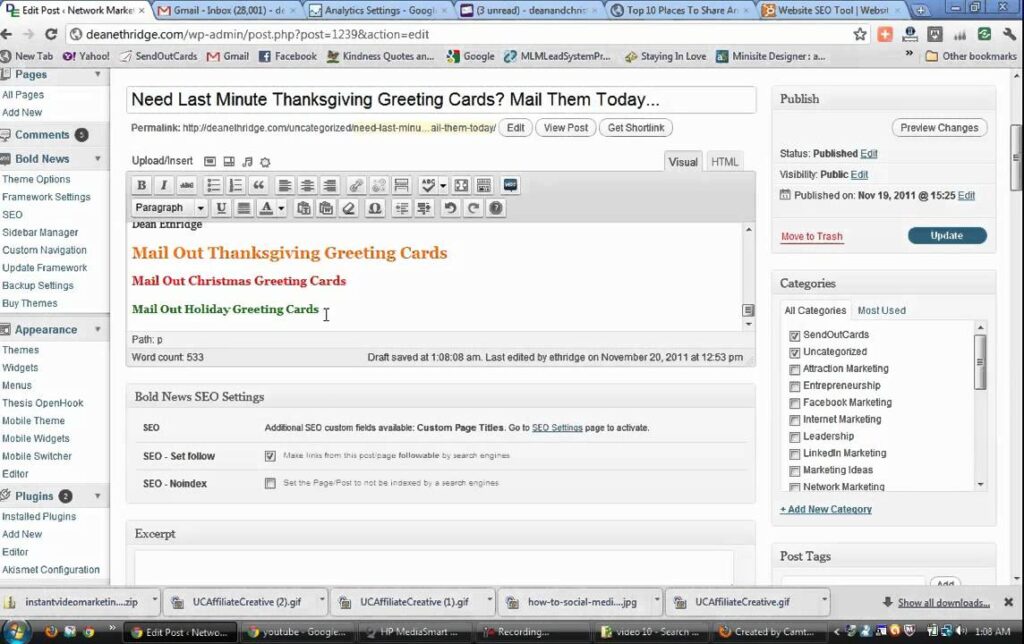Switch to the Analytics Settings browser tab
This screenshot has width=1024, height=644.
point(380,10)
